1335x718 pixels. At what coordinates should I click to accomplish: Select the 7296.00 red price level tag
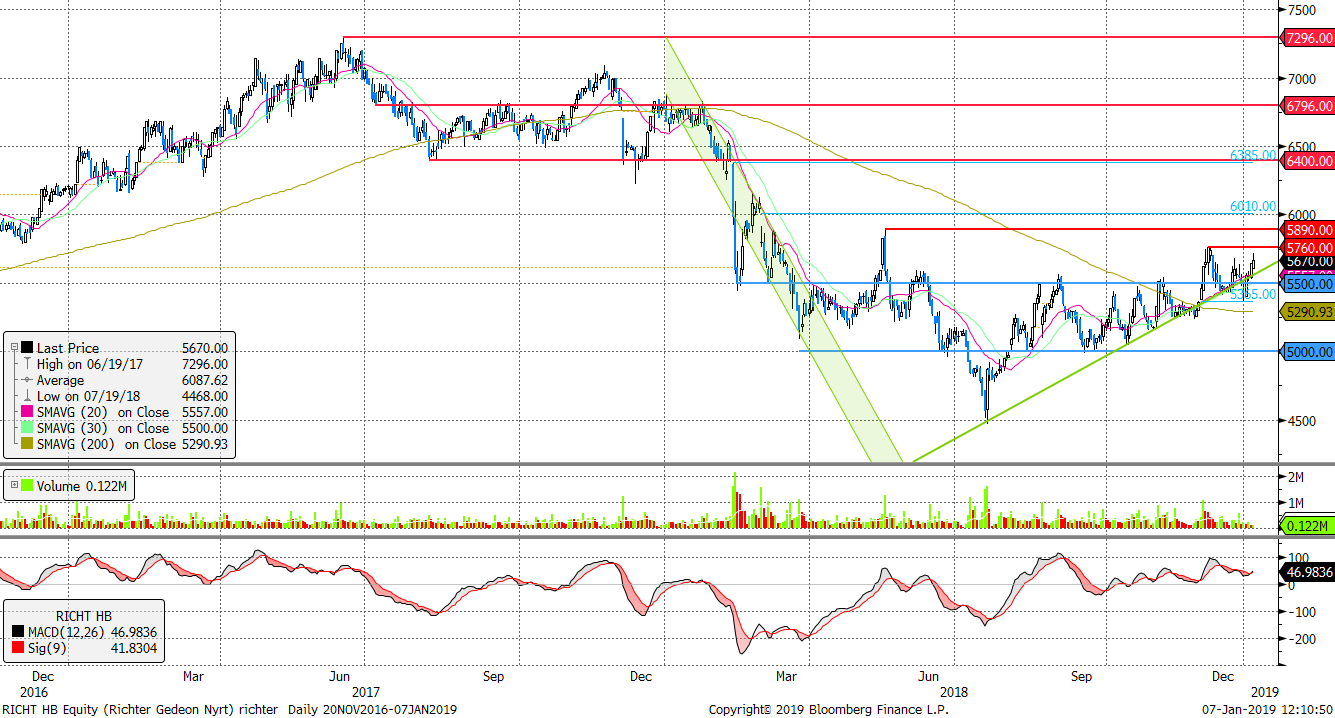tap(1309, 38)
